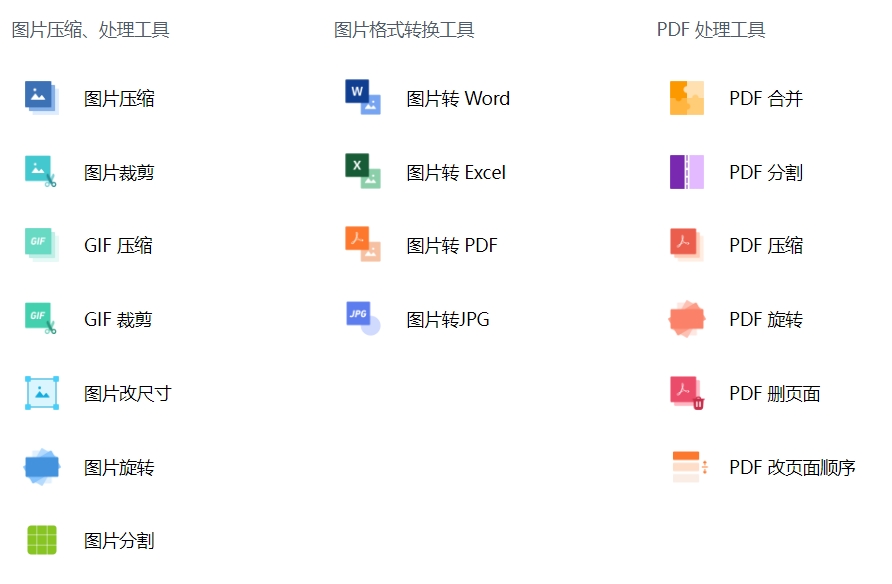Viewport: 892px width, 584px height.
Task: Click the PDF 旋转 text link
Action: pos(765,320)
